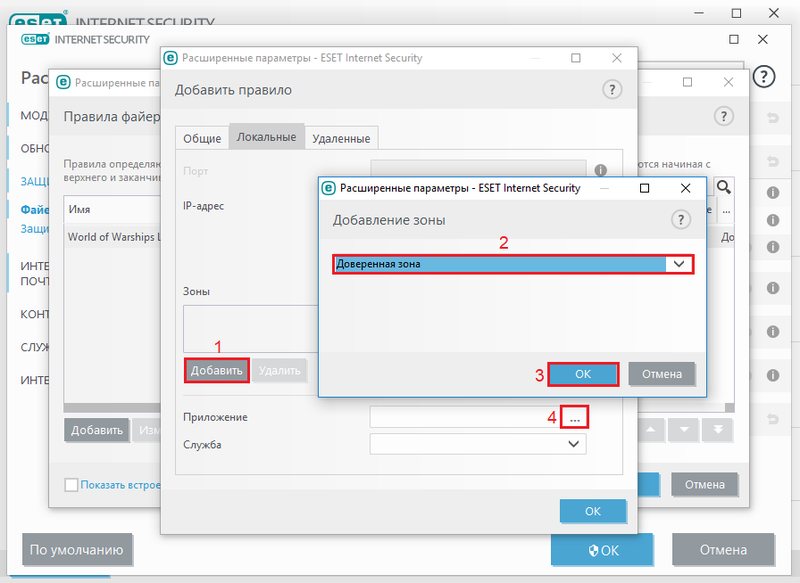Switch to the Общие tab
Screen dimensions: 800x583
[201, 138]
